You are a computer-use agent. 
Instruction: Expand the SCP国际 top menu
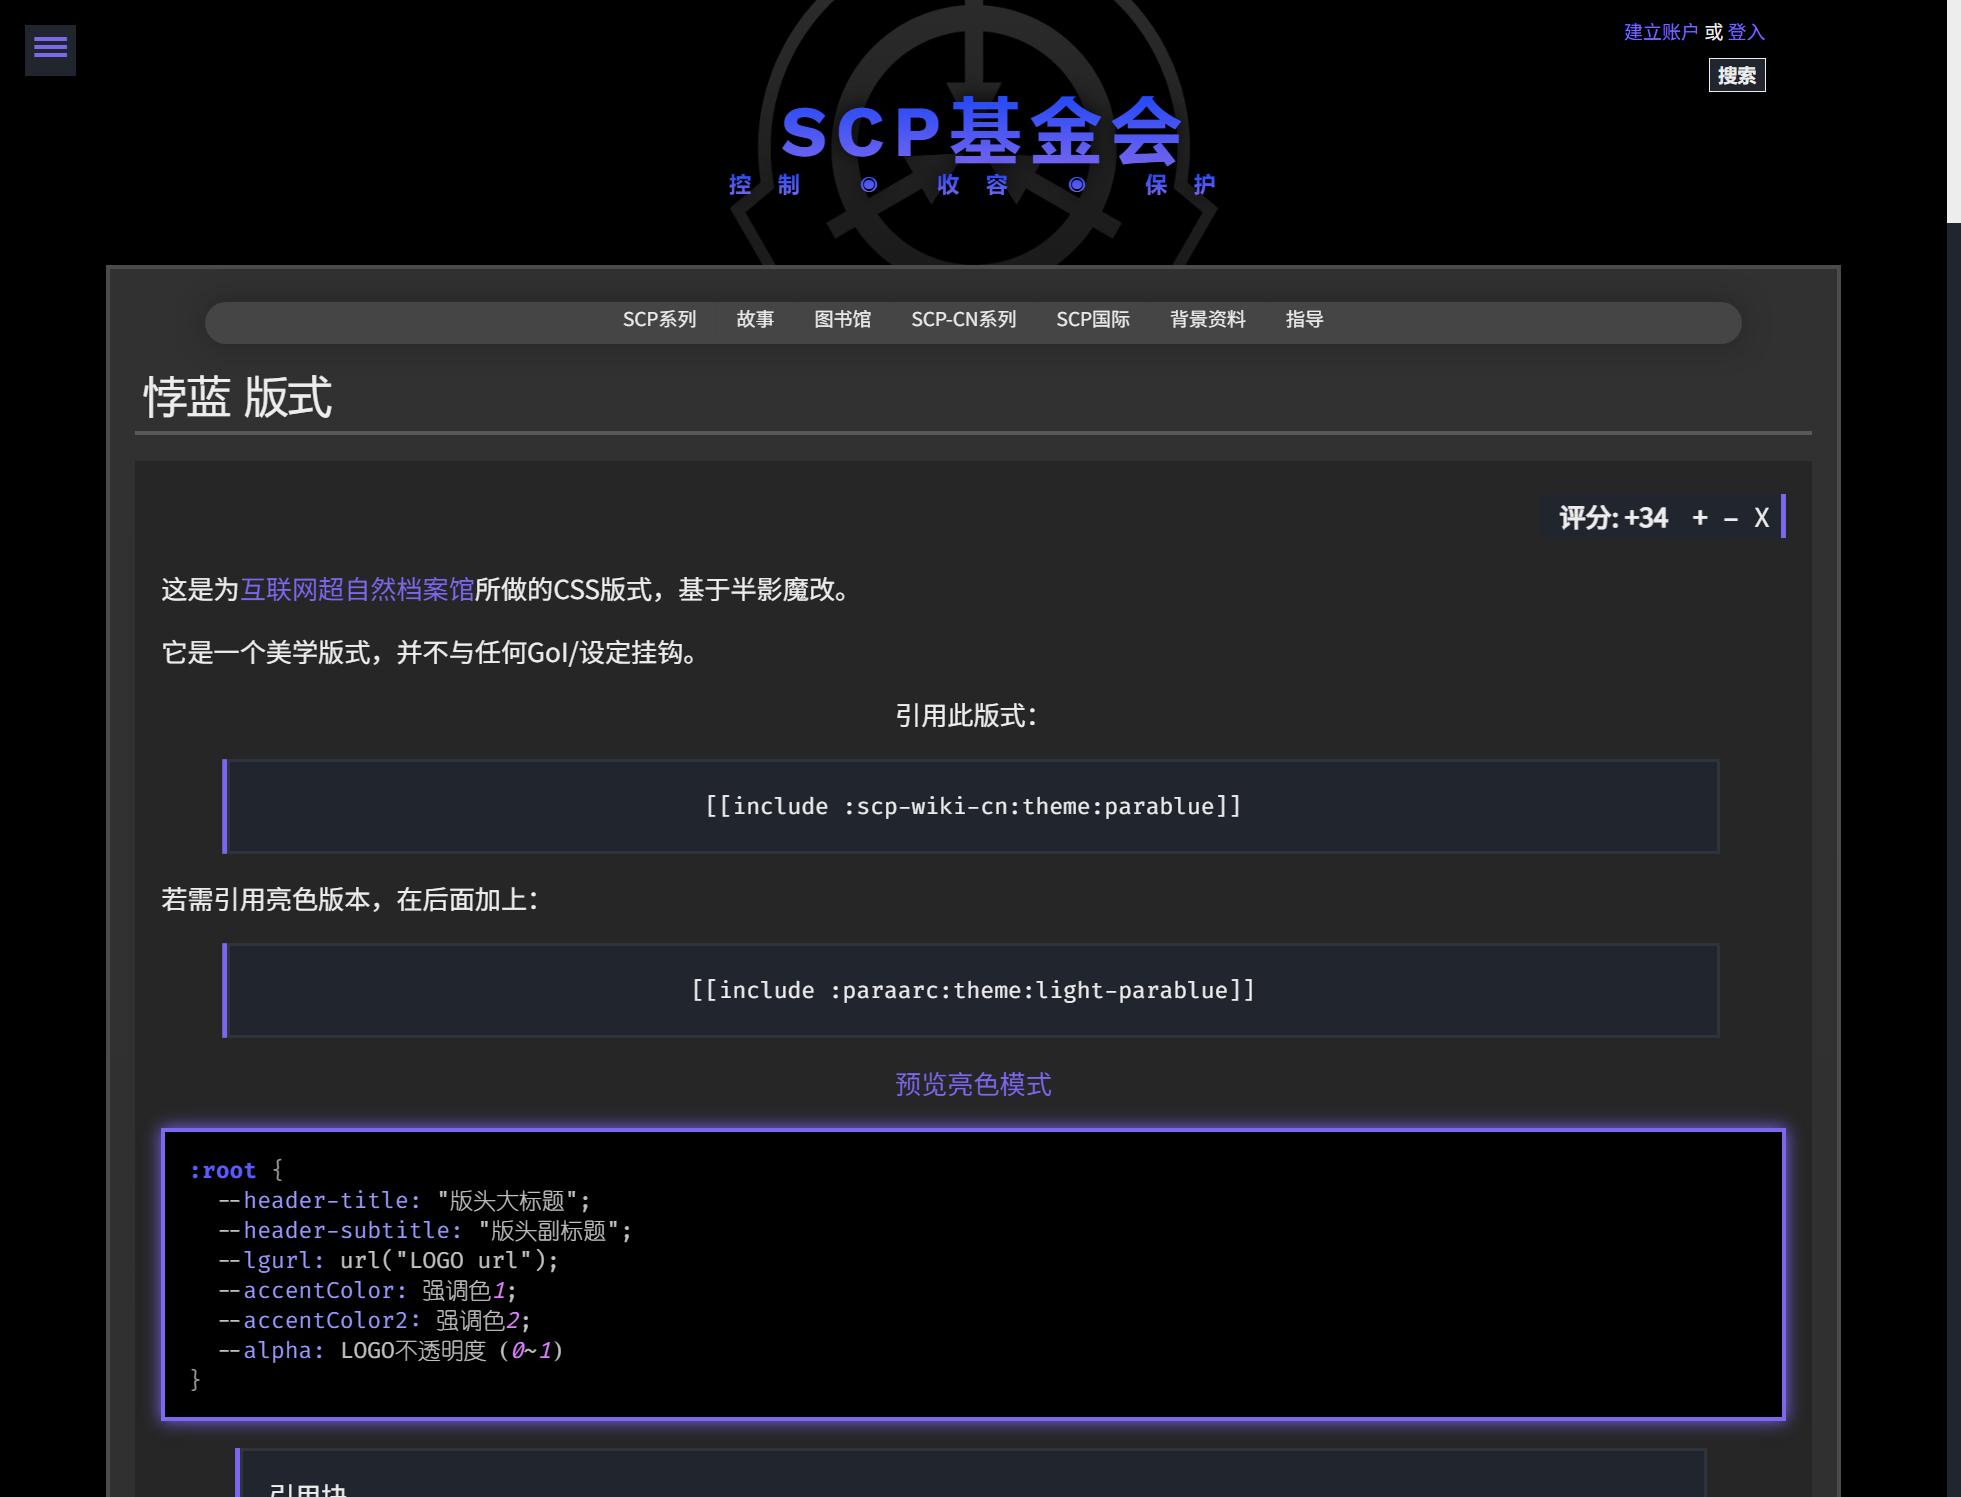(x=1092, y=319)
